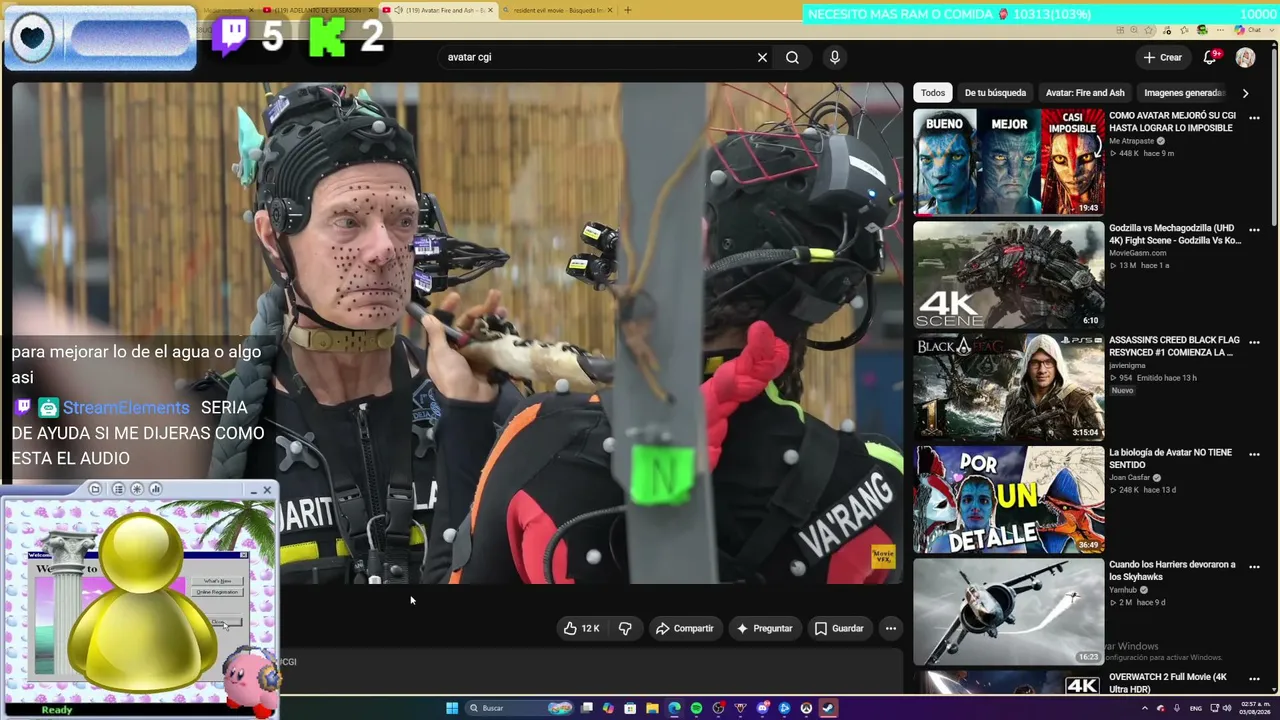The height and width of the screenshot is (720, 1280).
Task: Open options for Godzilla vs Mechagodzilla video
Action: coord(1254,230)
